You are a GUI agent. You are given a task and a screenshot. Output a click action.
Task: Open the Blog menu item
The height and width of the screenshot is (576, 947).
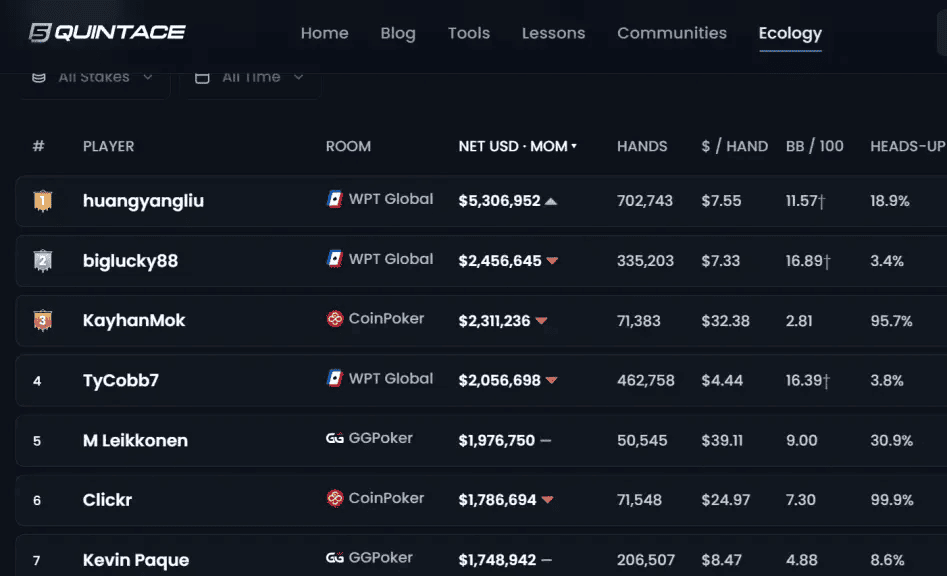point(398,33)
